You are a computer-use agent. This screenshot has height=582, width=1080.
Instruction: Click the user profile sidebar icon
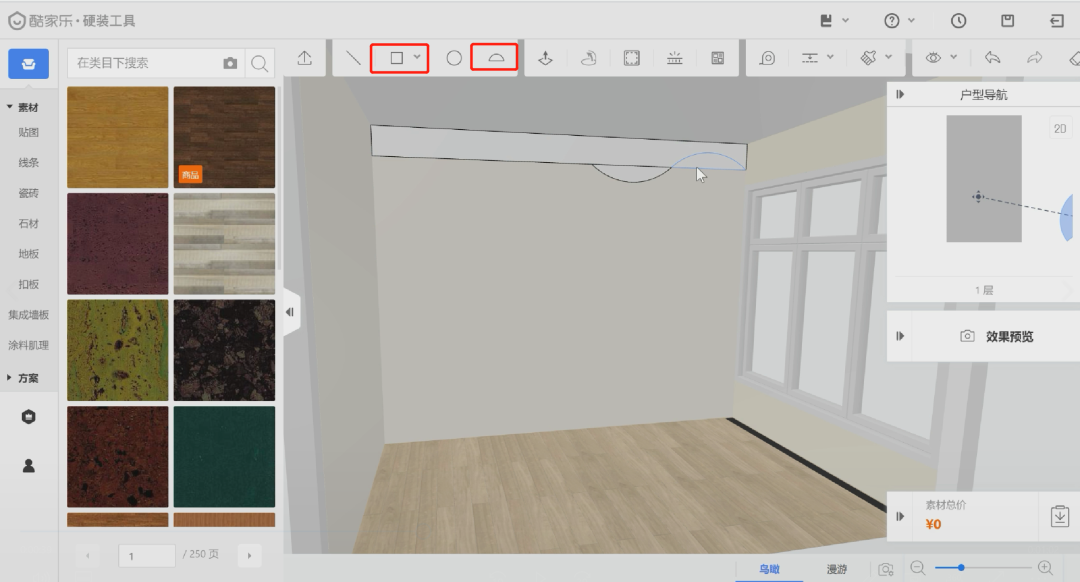(28, 466)
